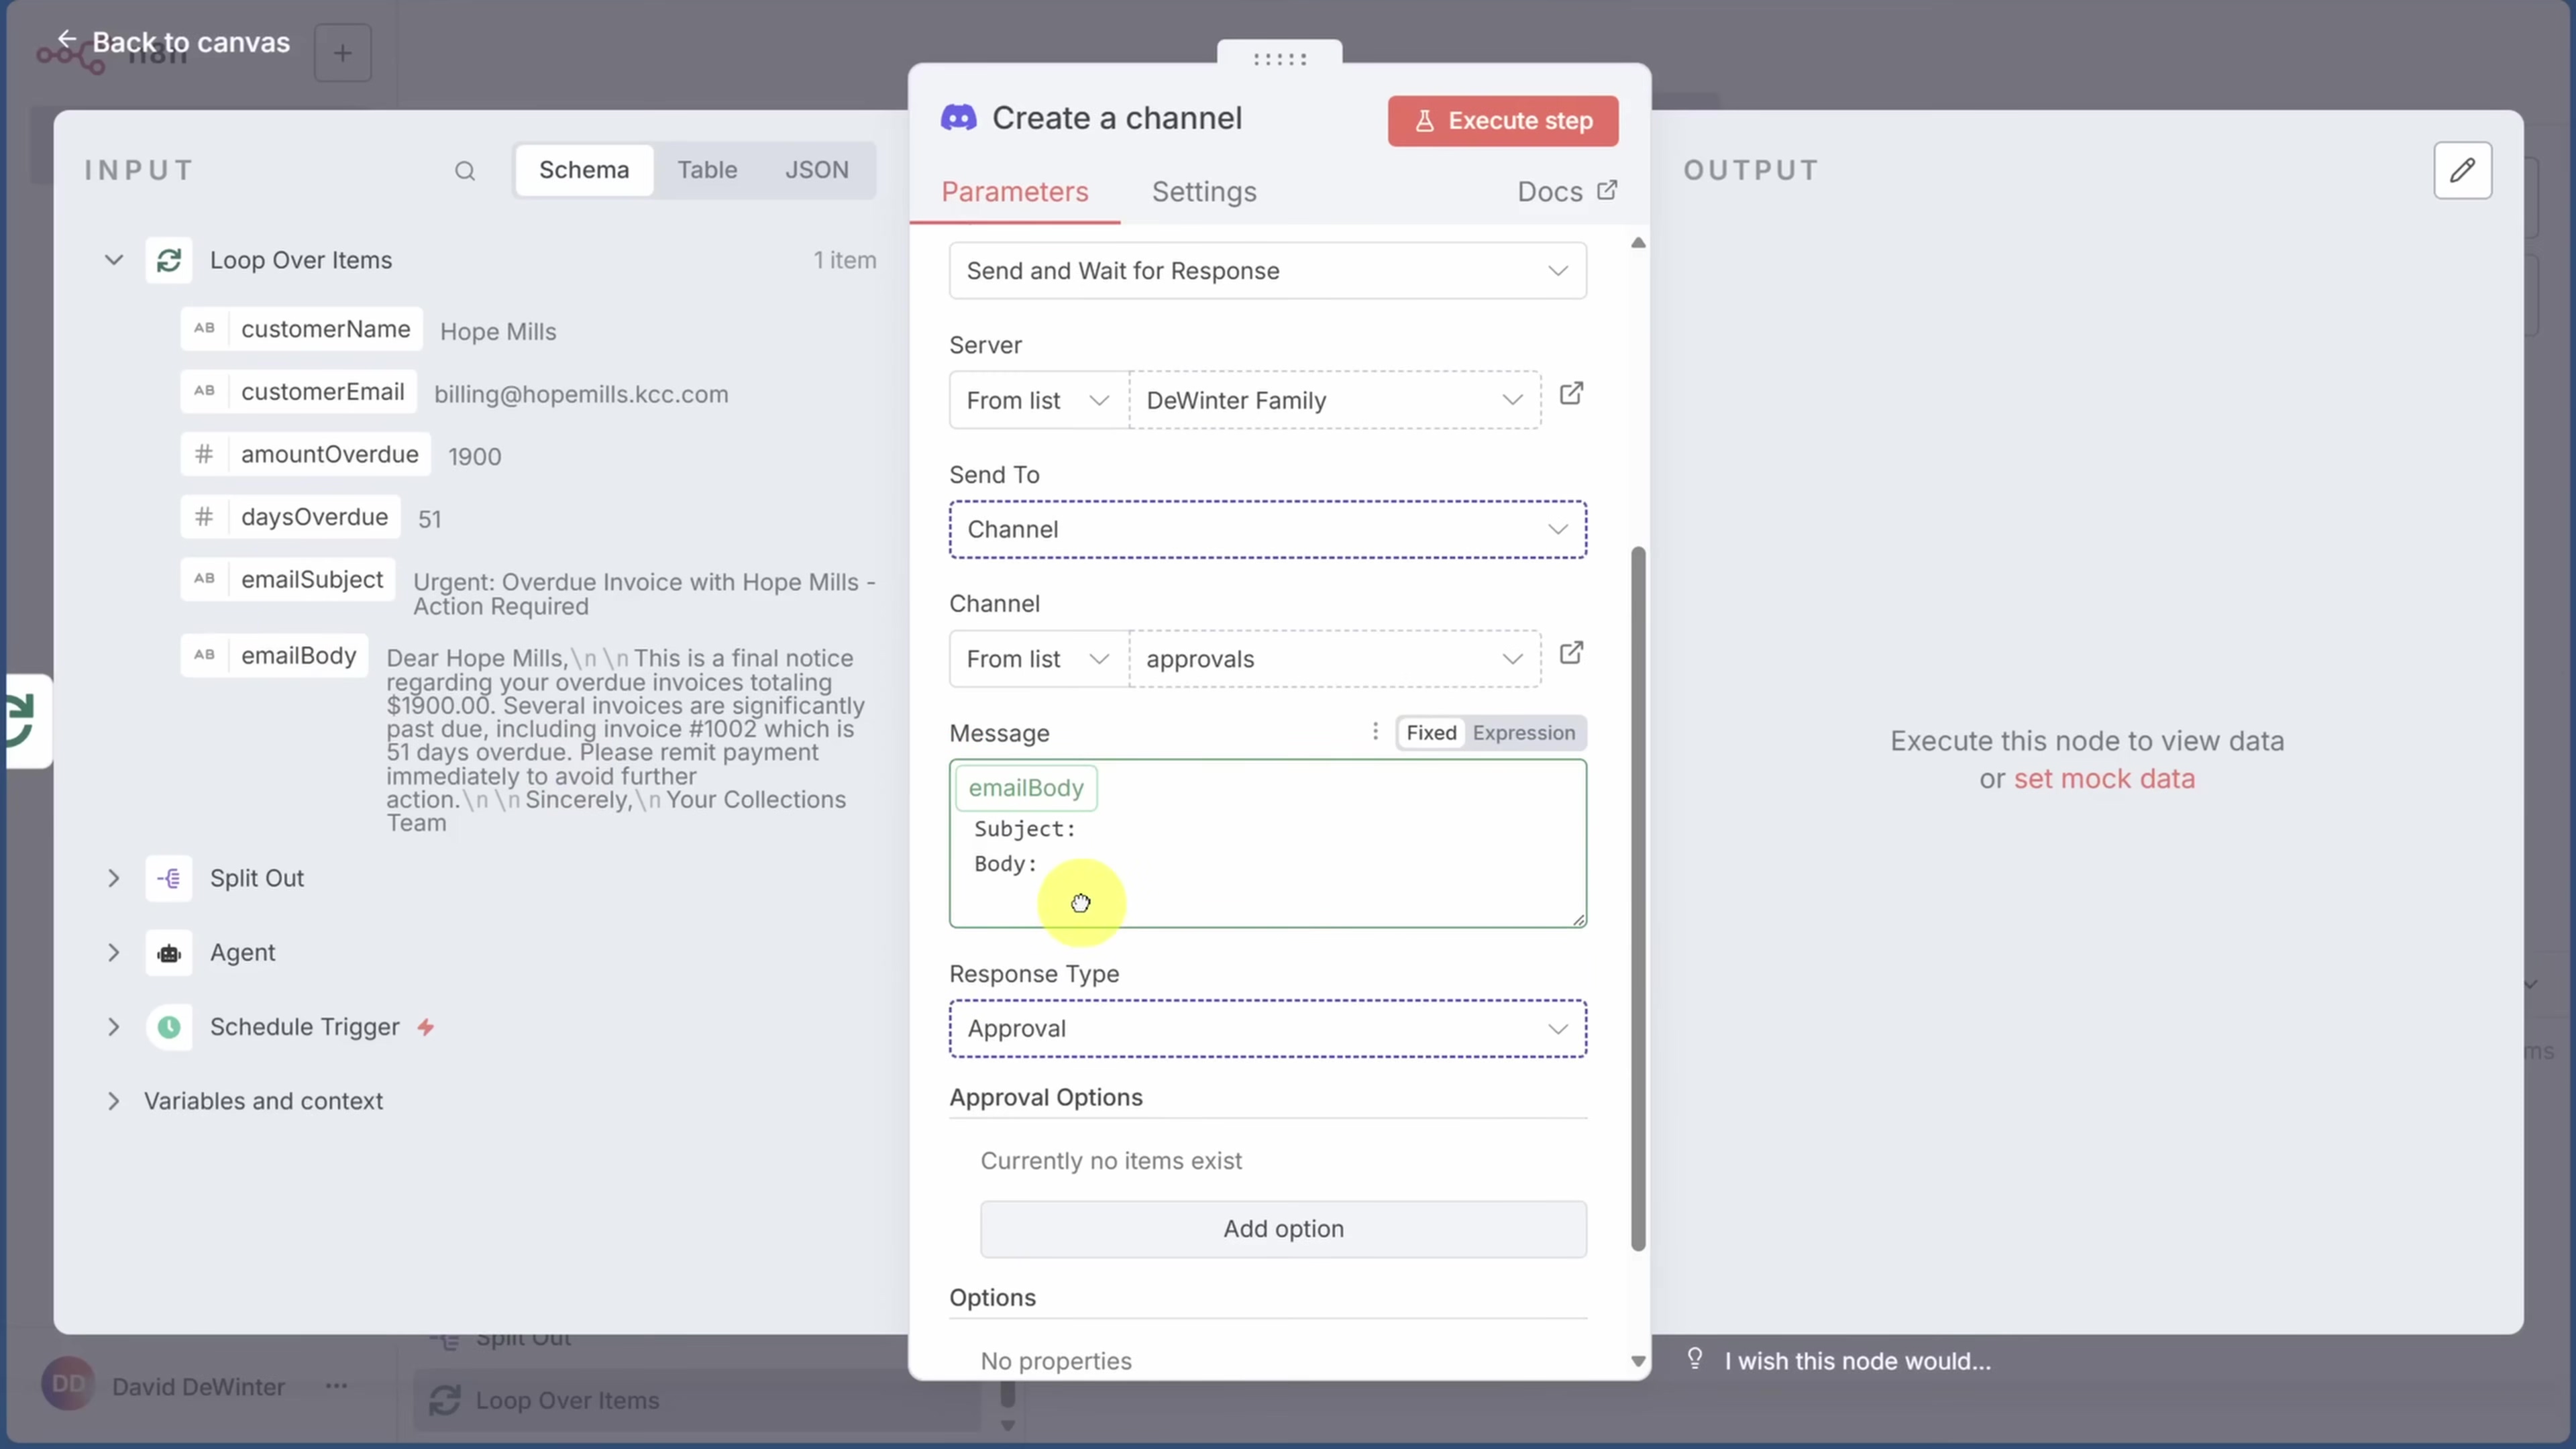Click the Loop Over Items refresh icon
This screenshot has height=1449, width=2576.
tap(169, 260)
